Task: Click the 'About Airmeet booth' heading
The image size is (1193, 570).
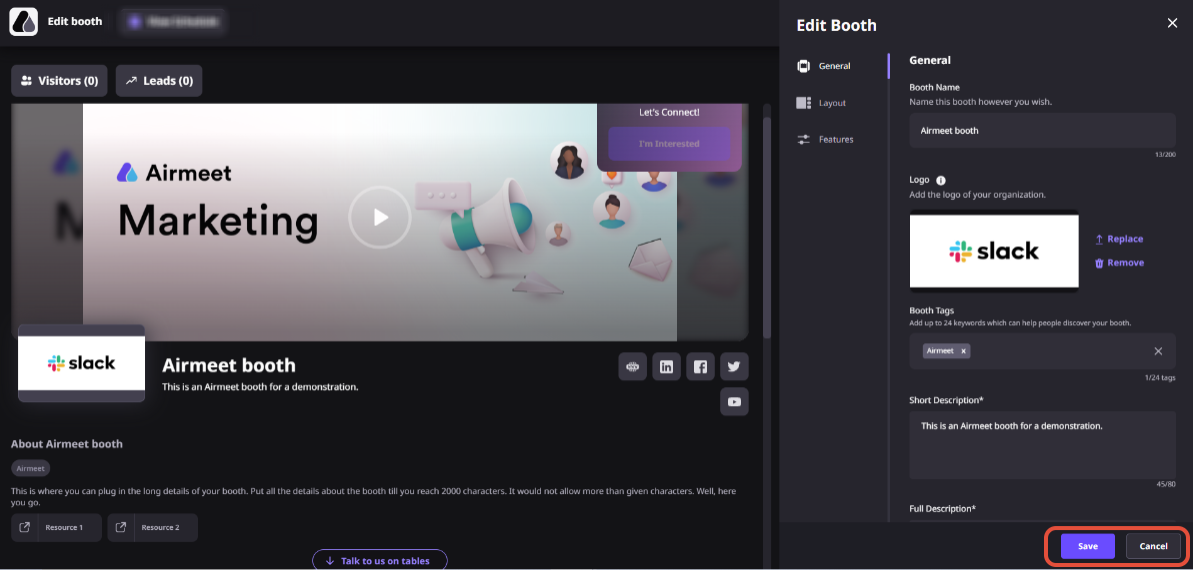Action: pos(67,444)
